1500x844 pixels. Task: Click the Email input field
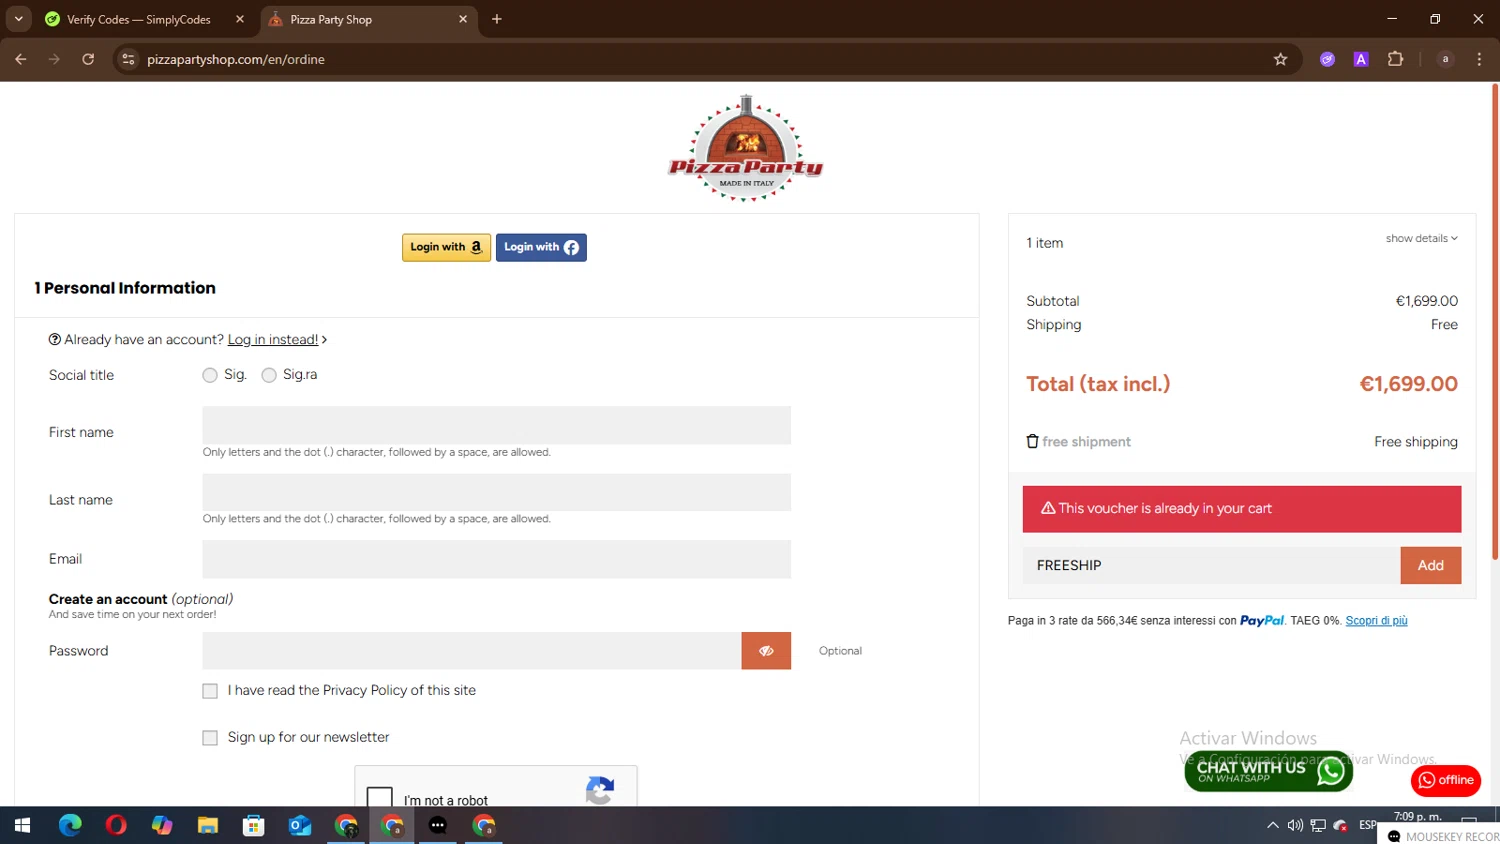496,559
